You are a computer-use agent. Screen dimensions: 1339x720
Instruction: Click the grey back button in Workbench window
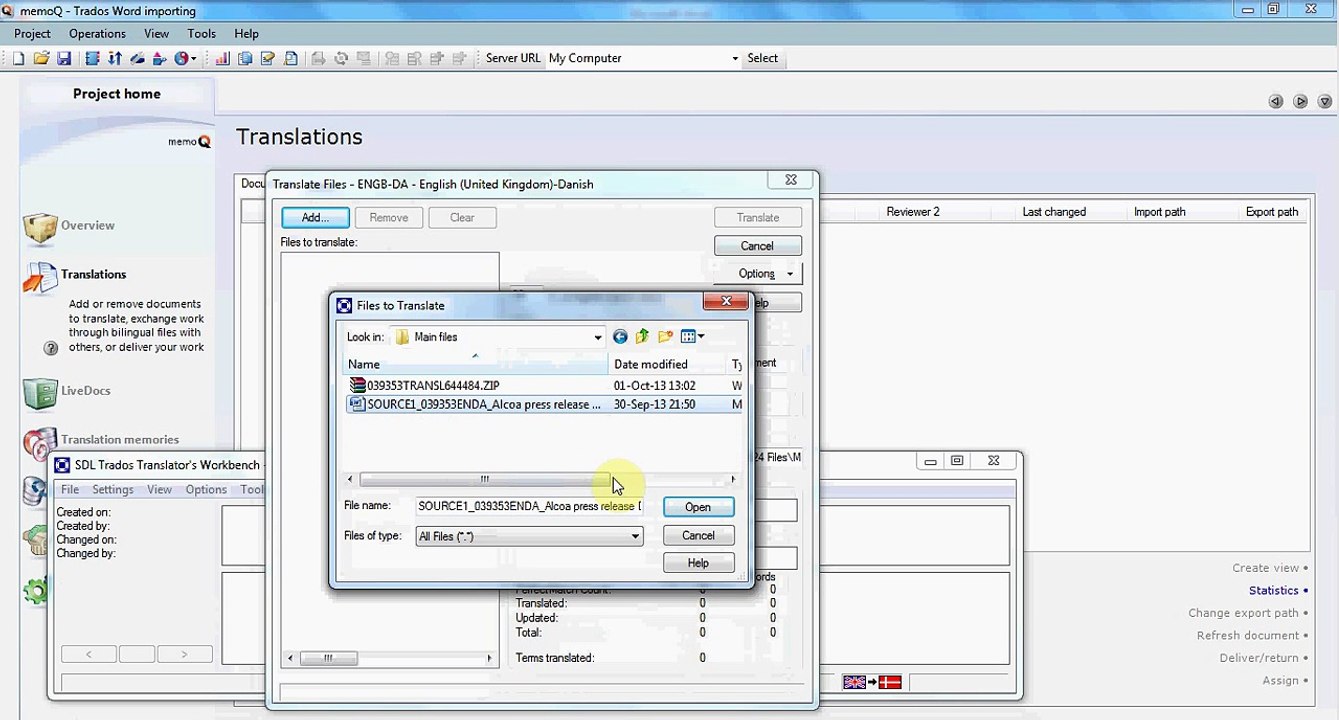[x=88, y=654]
